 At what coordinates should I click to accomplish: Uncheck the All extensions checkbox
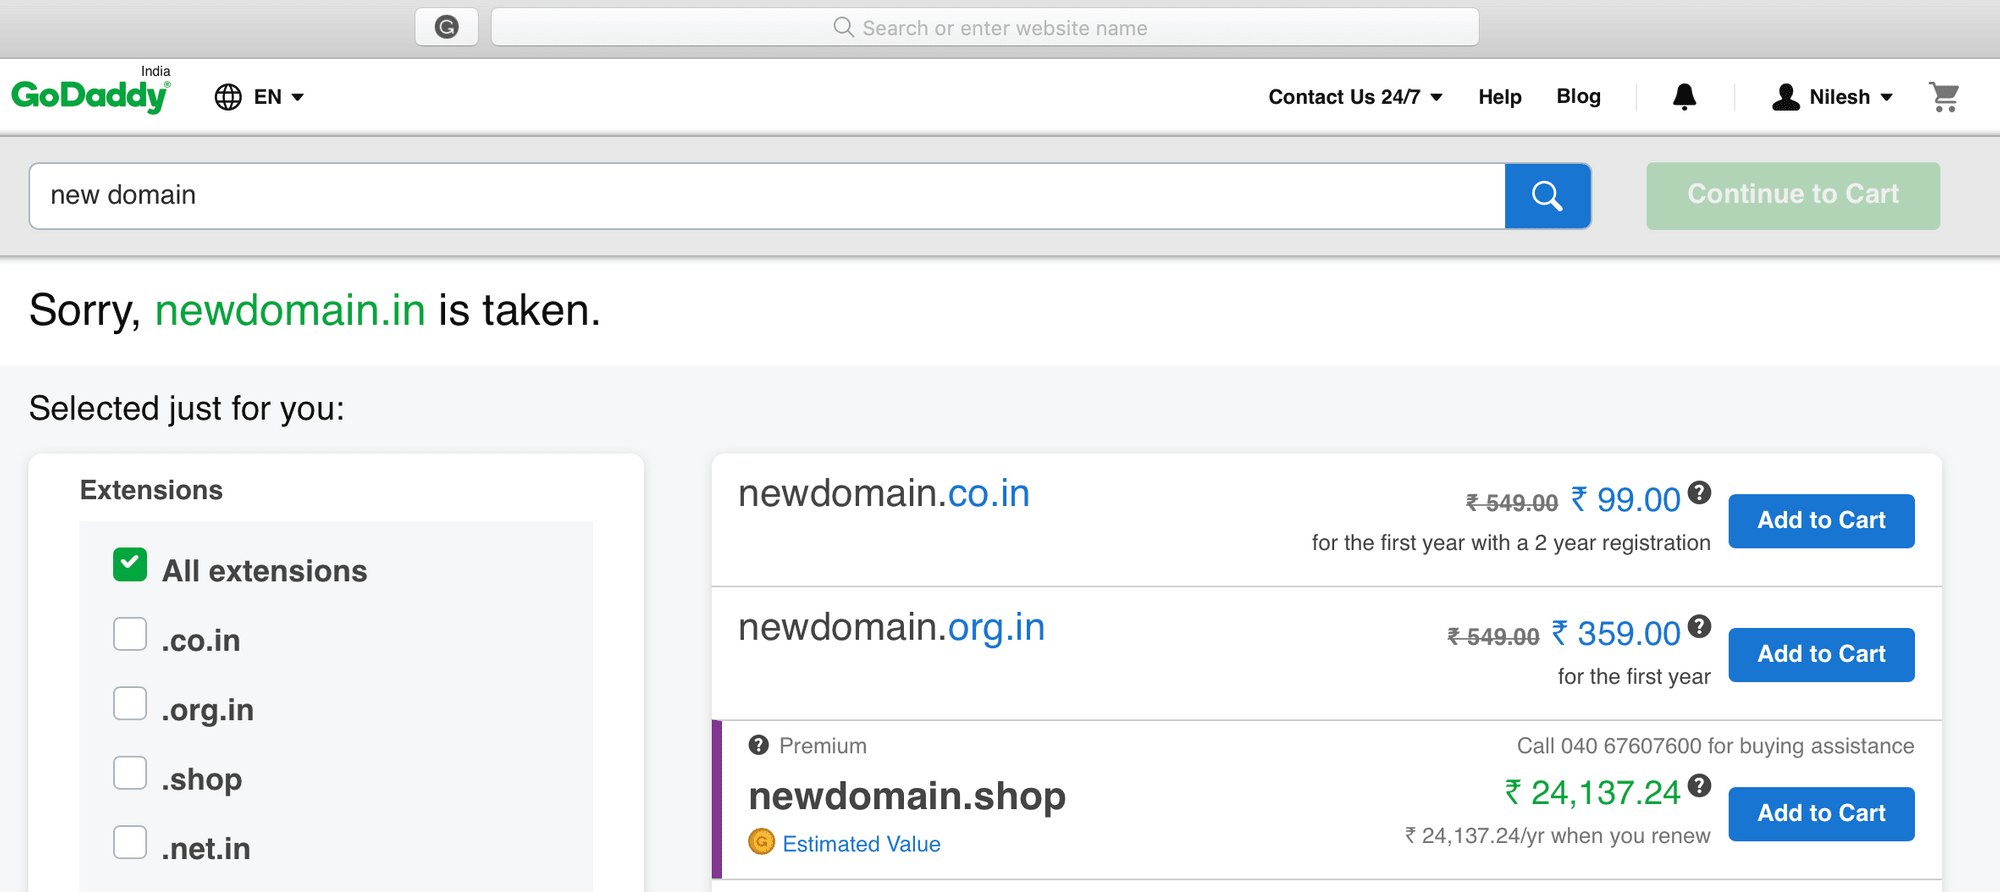click(130, 564)
